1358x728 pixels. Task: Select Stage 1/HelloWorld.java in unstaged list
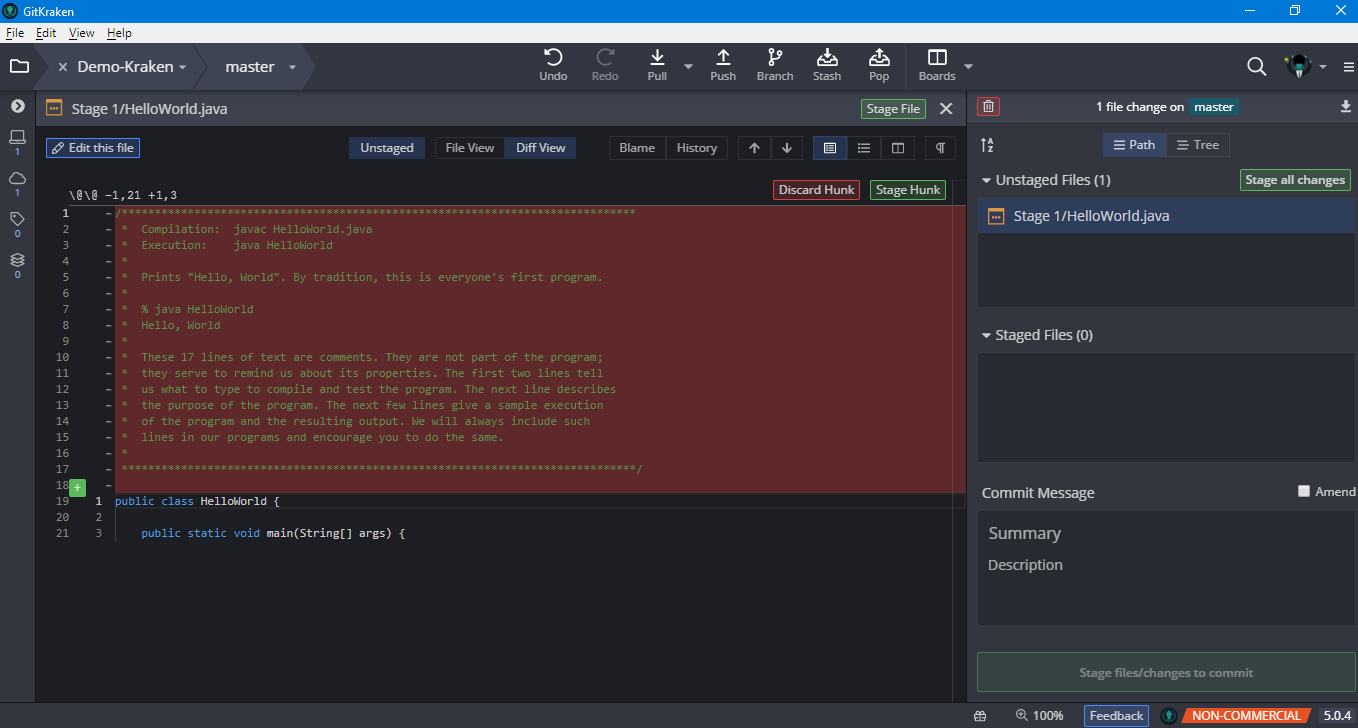point(1166,216)
